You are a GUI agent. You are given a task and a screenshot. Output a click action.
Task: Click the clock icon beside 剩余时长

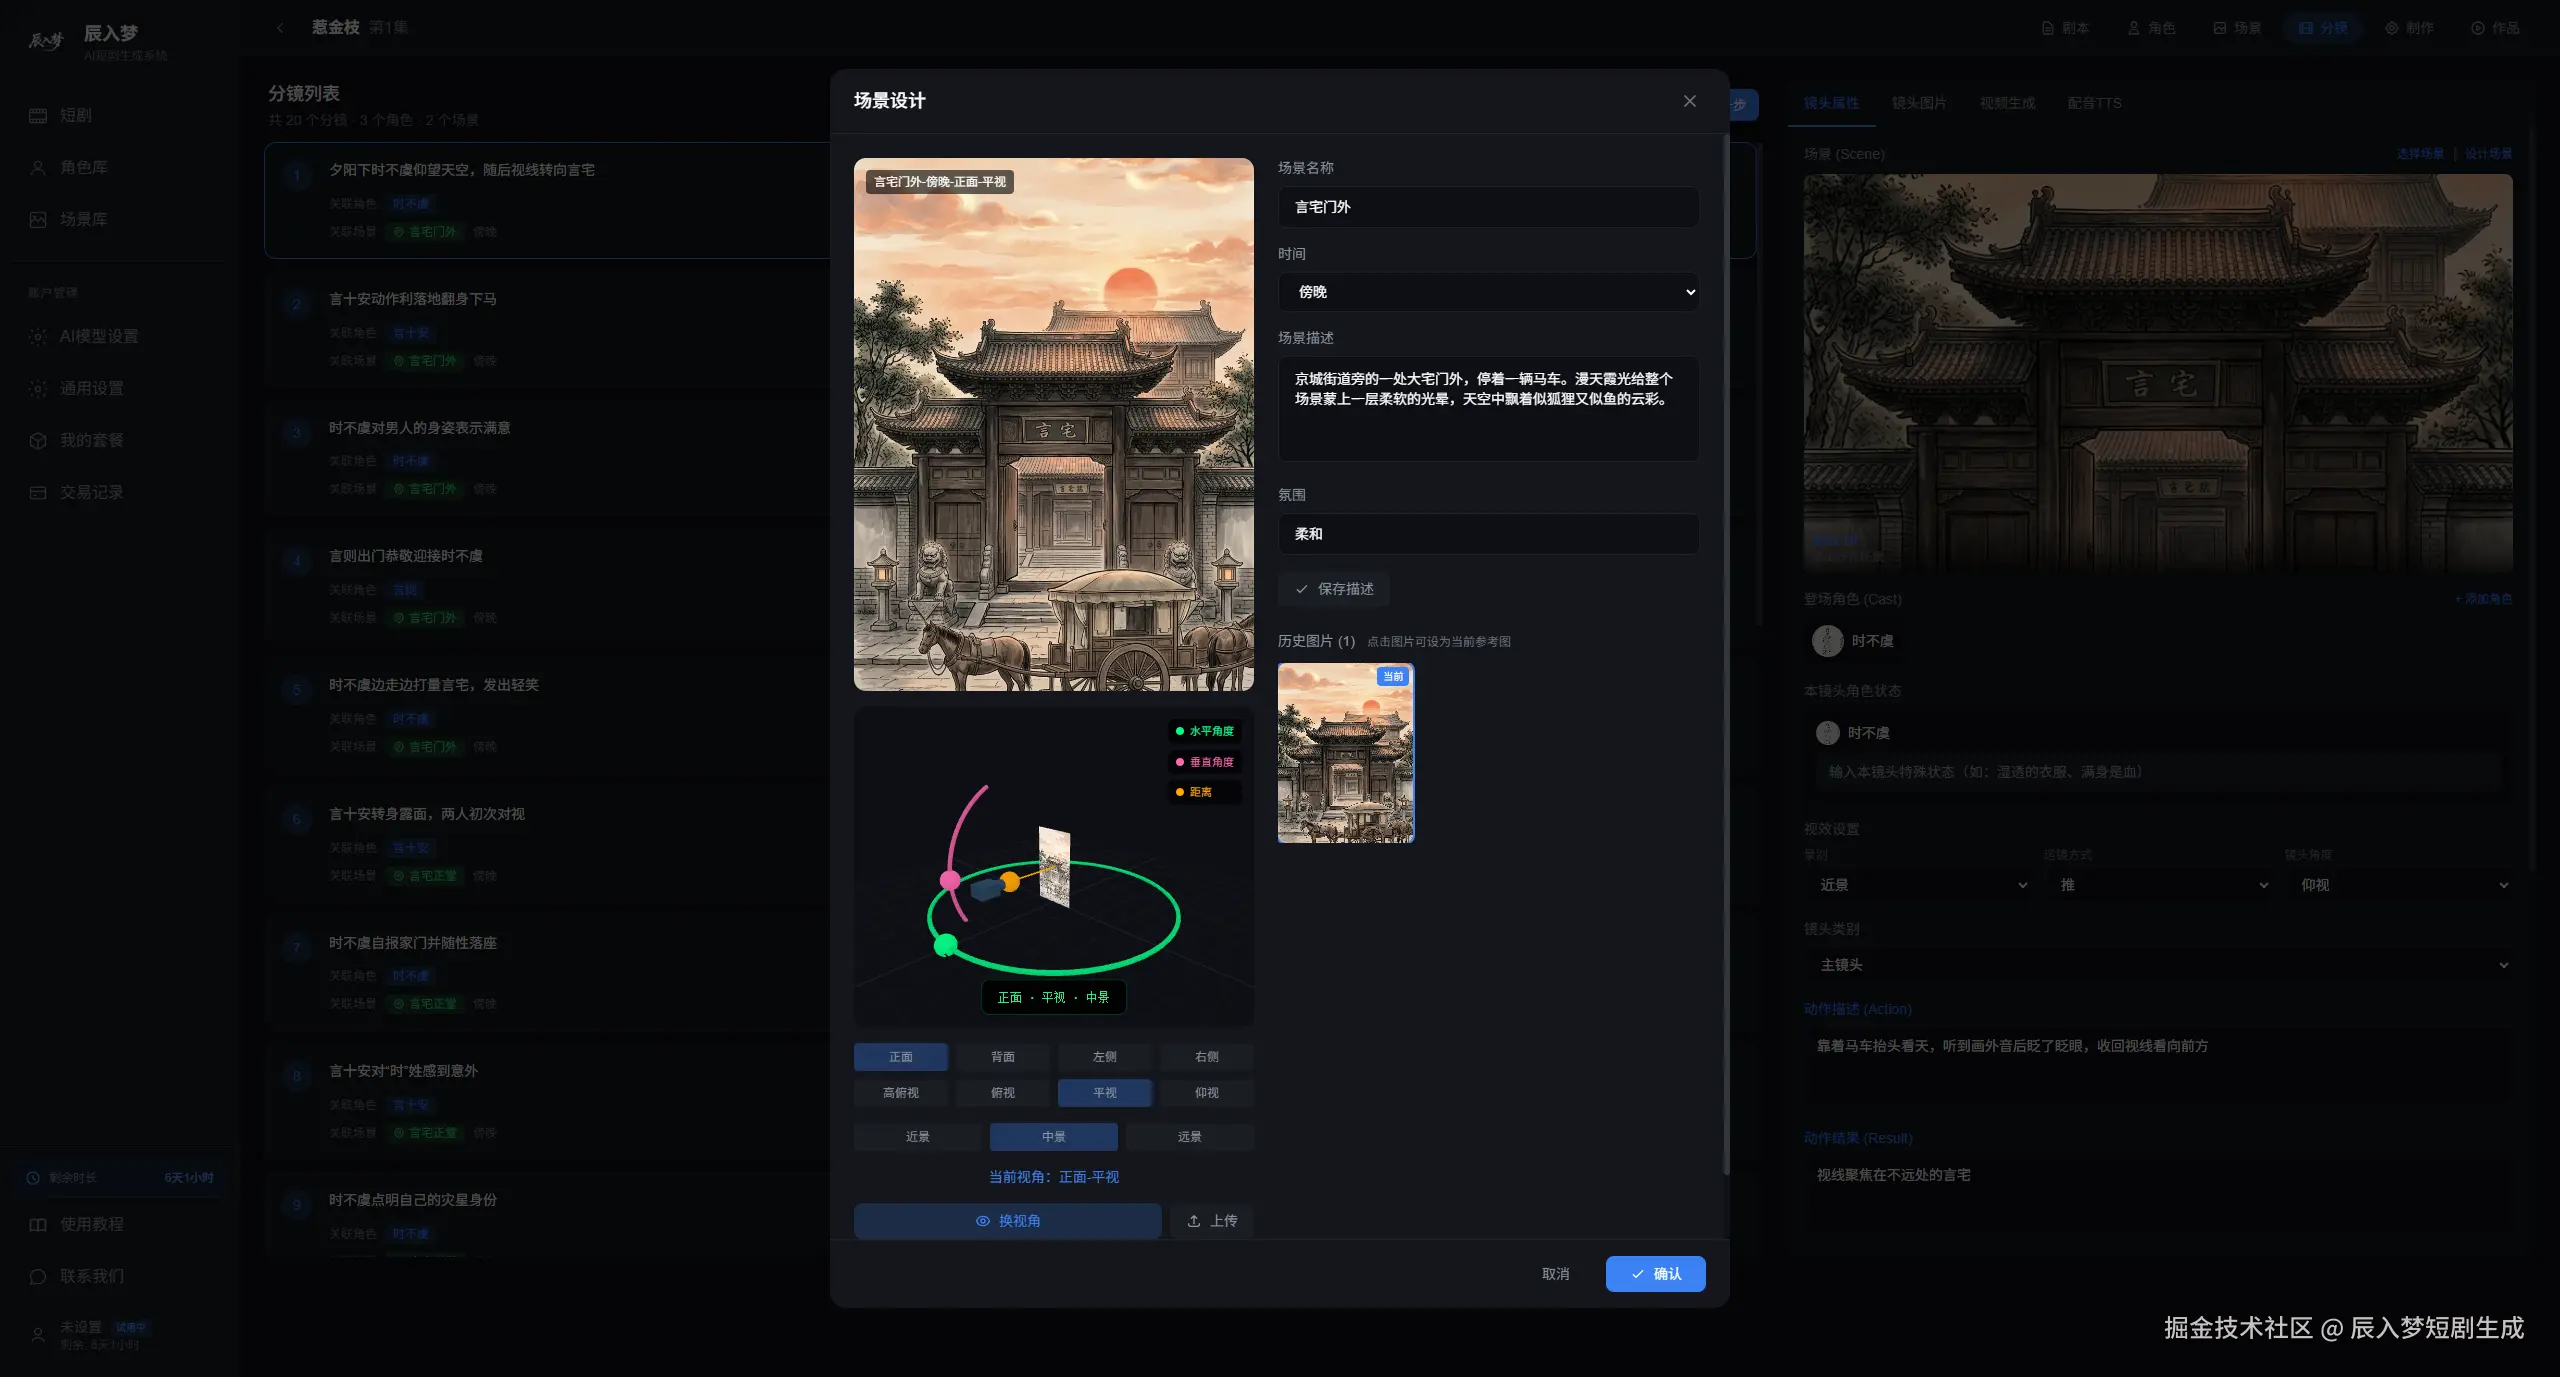point(33,1178)
